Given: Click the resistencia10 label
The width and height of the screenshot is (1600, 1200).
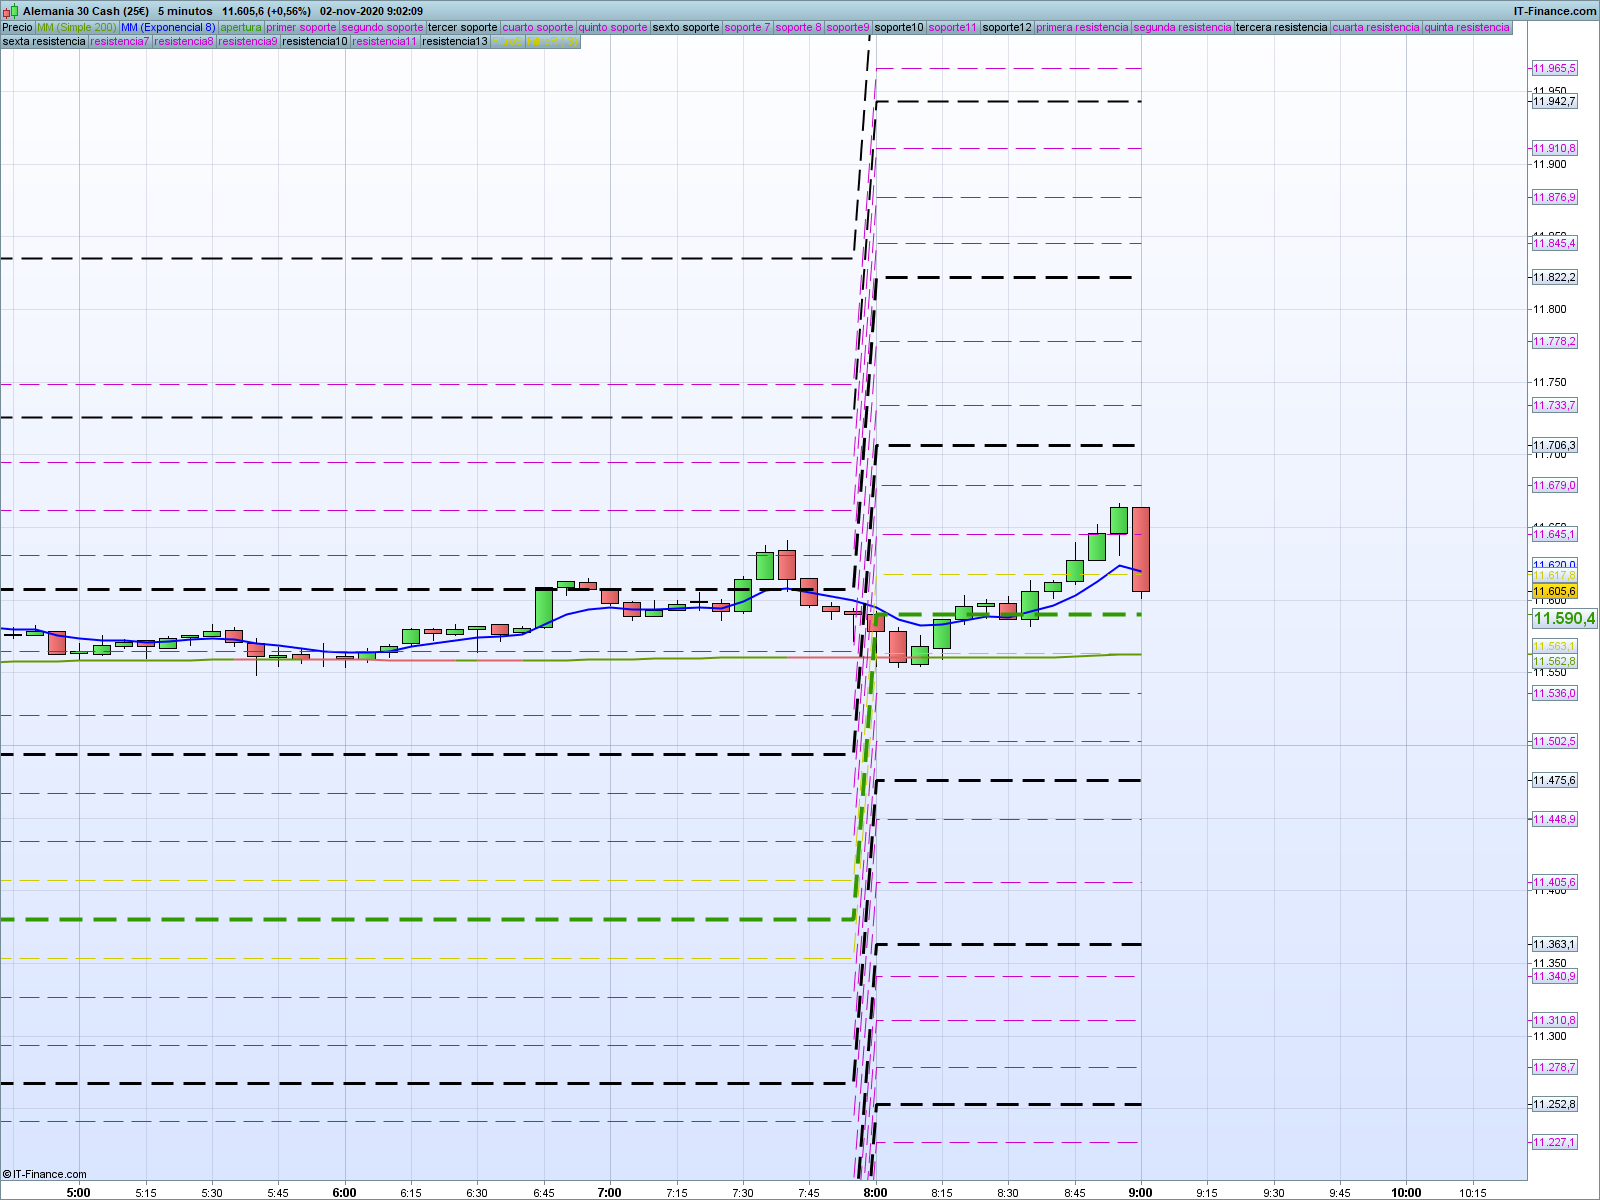Looking at the screenshot, I should click(x=315, y=41).
